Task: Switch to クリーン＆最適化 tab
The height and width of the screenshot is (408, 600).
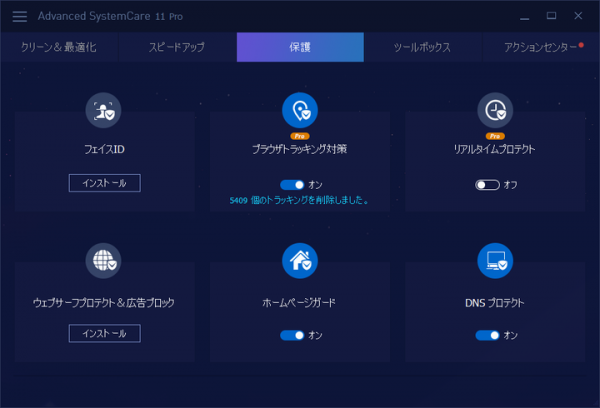Action: coord(59,47)
